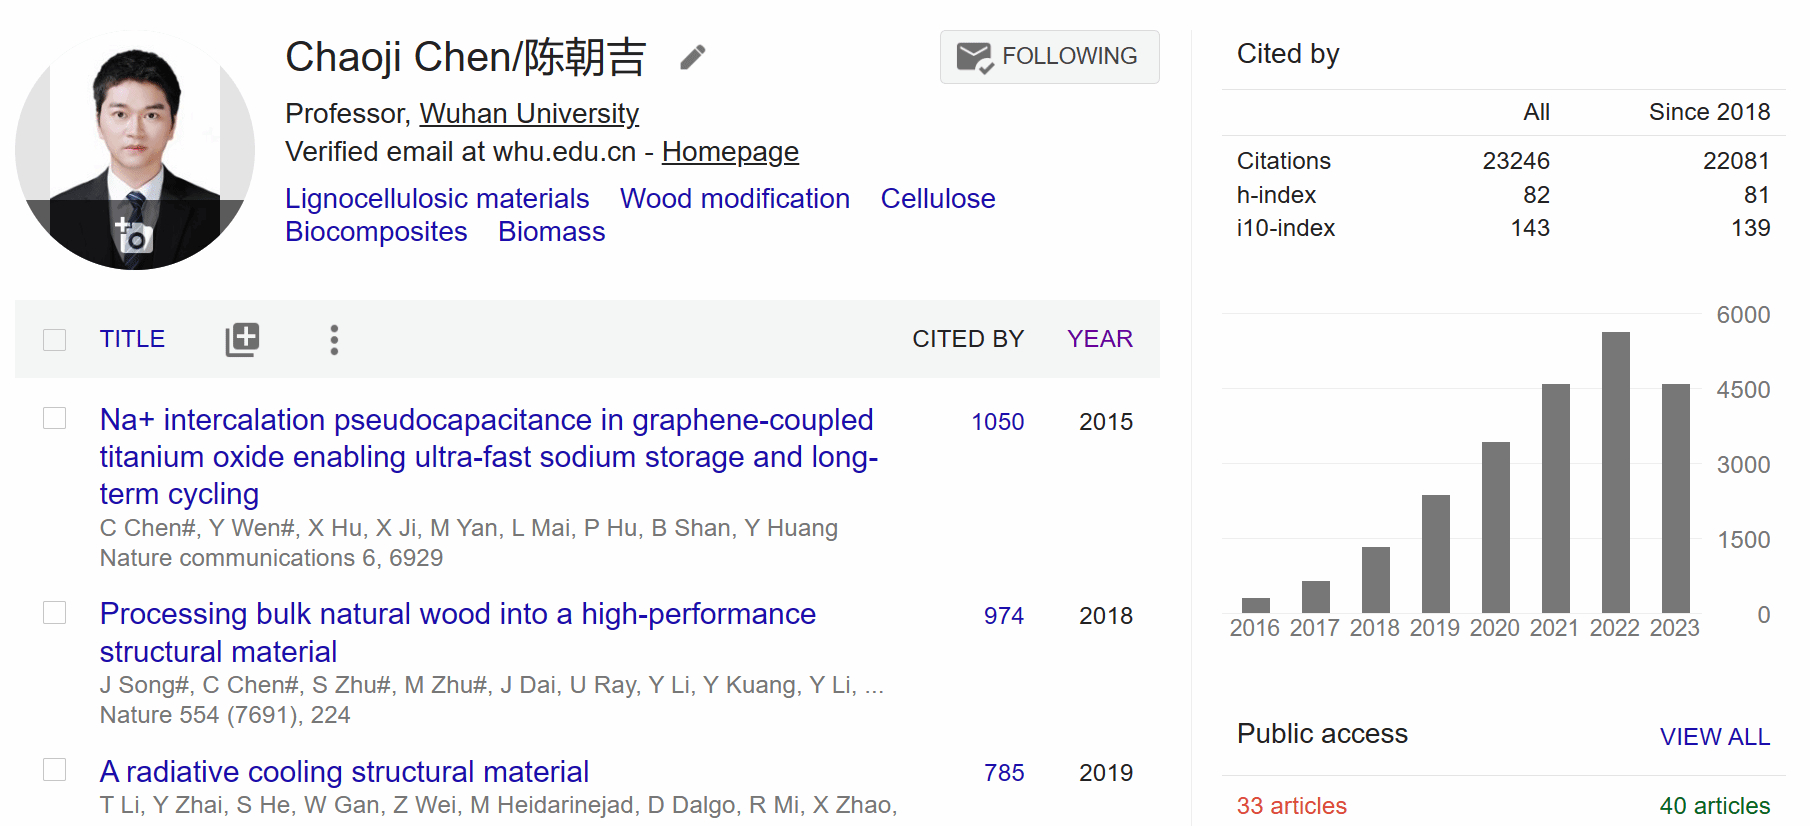Open View All public access articles

pos(1714,737)
